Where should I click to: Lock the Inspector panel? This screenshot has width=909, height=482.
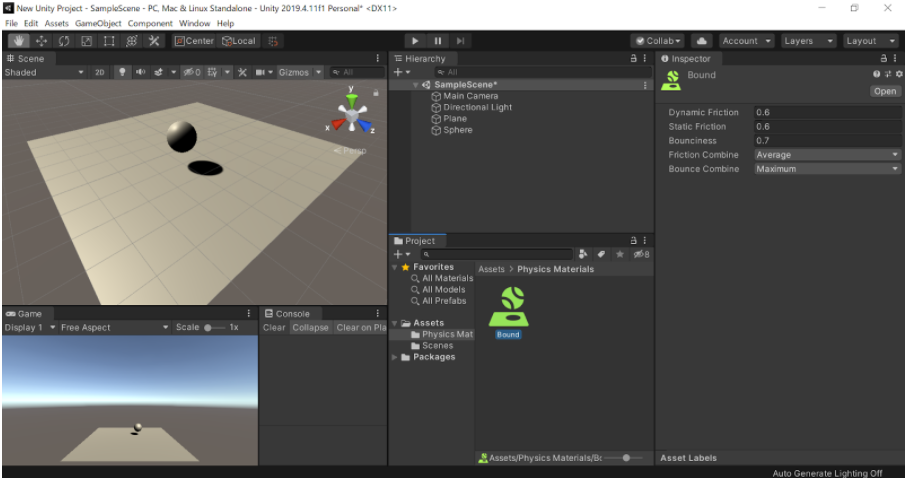(883, 58)
